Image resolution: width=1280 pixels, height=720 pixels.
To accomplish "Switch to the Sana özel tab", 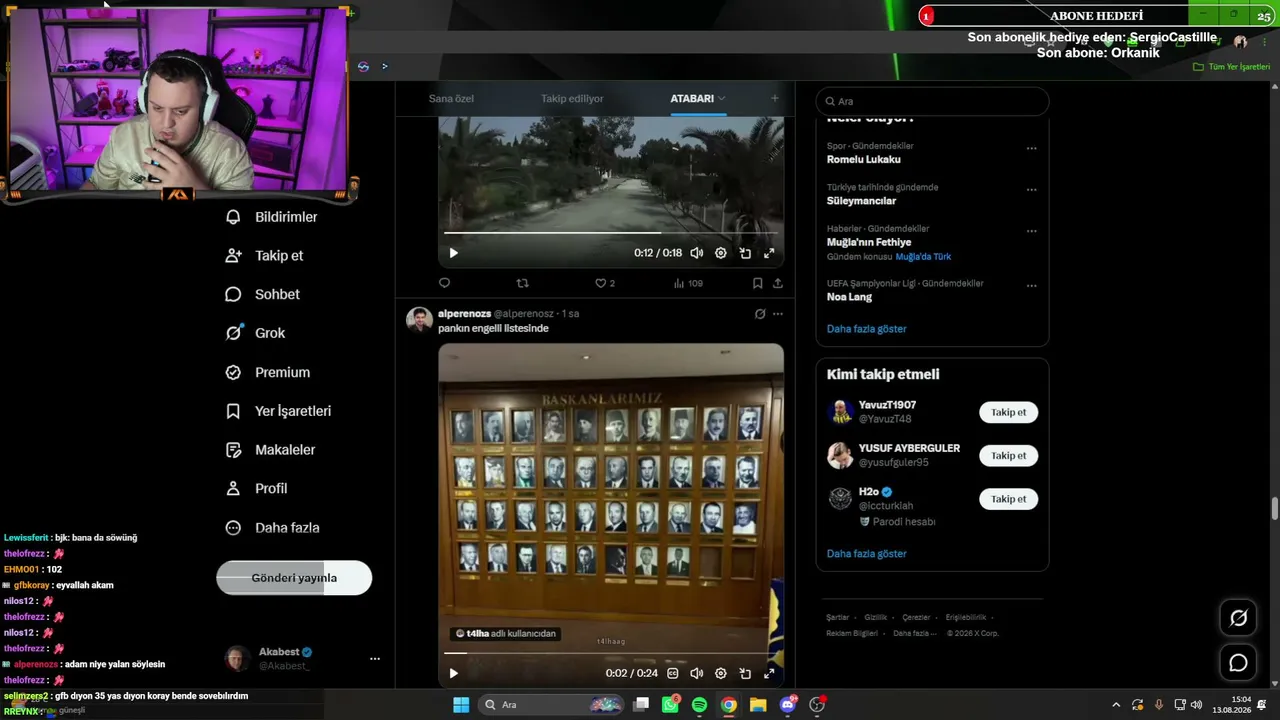I will 451,99.
